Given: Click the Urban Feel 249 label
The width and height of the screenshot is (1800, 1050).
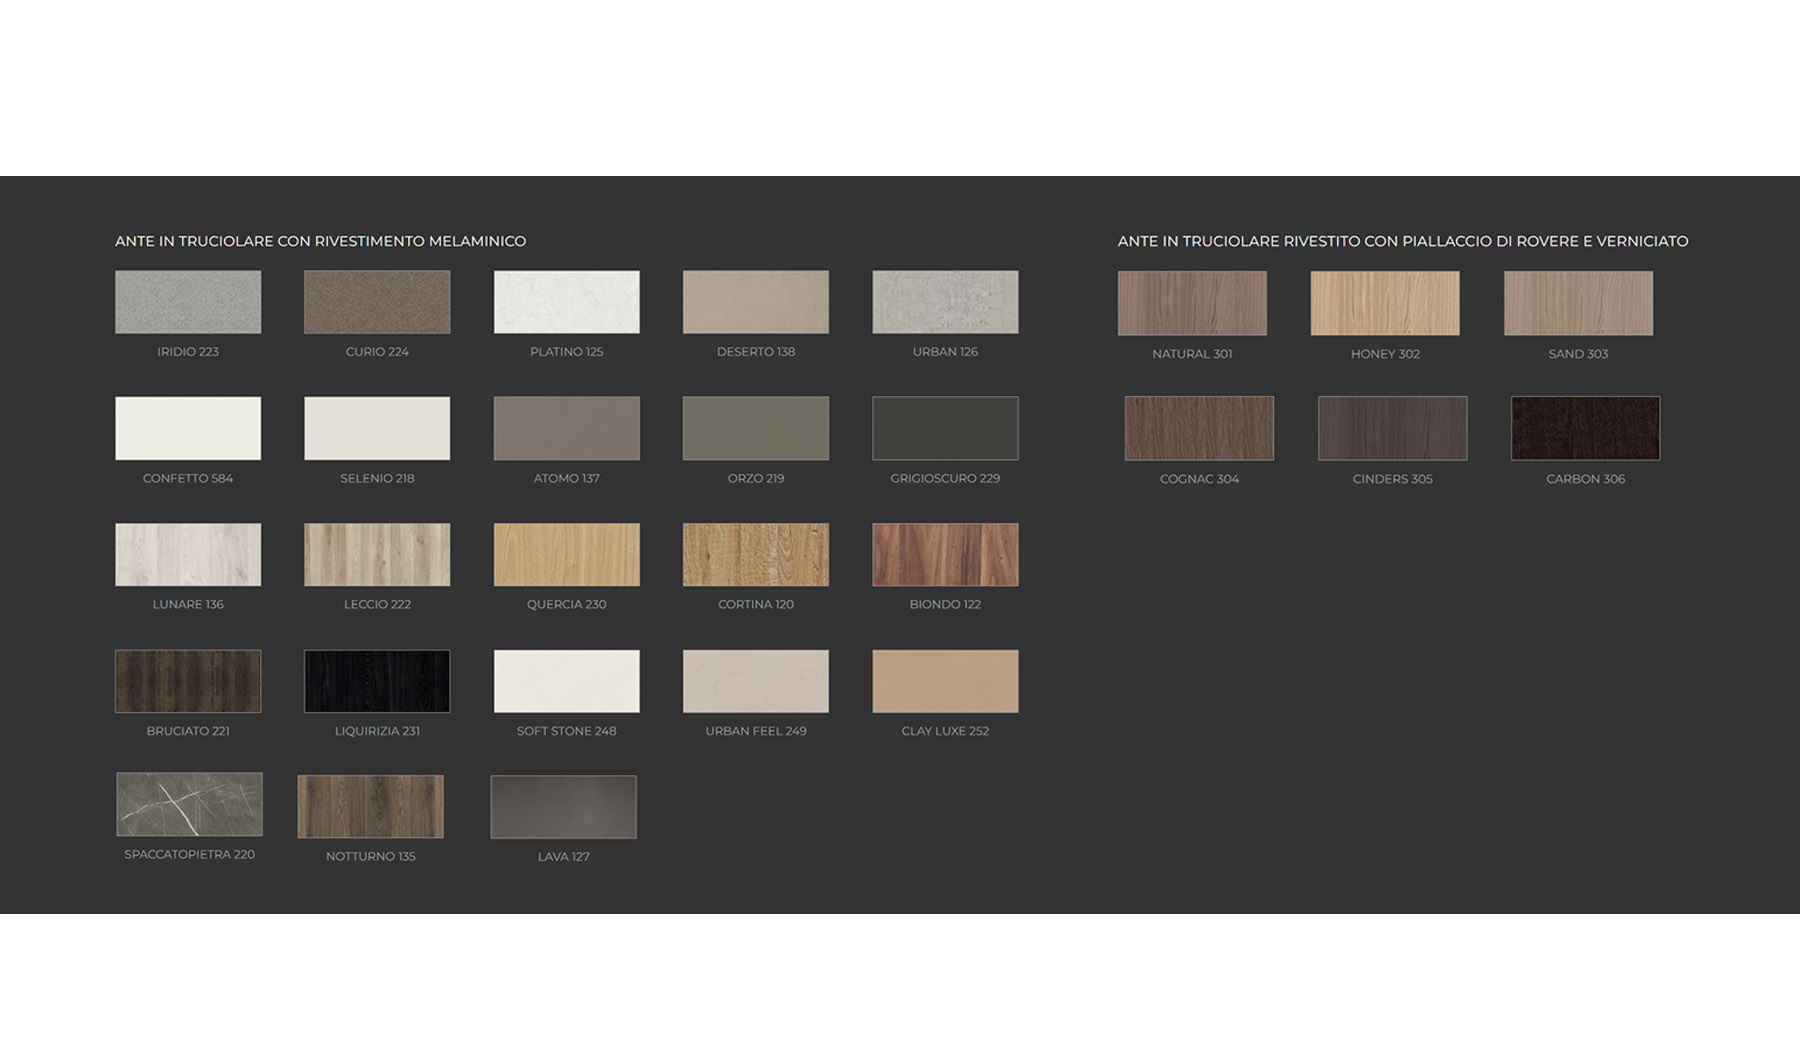Looking at the screenshot, I should point(755,731).
